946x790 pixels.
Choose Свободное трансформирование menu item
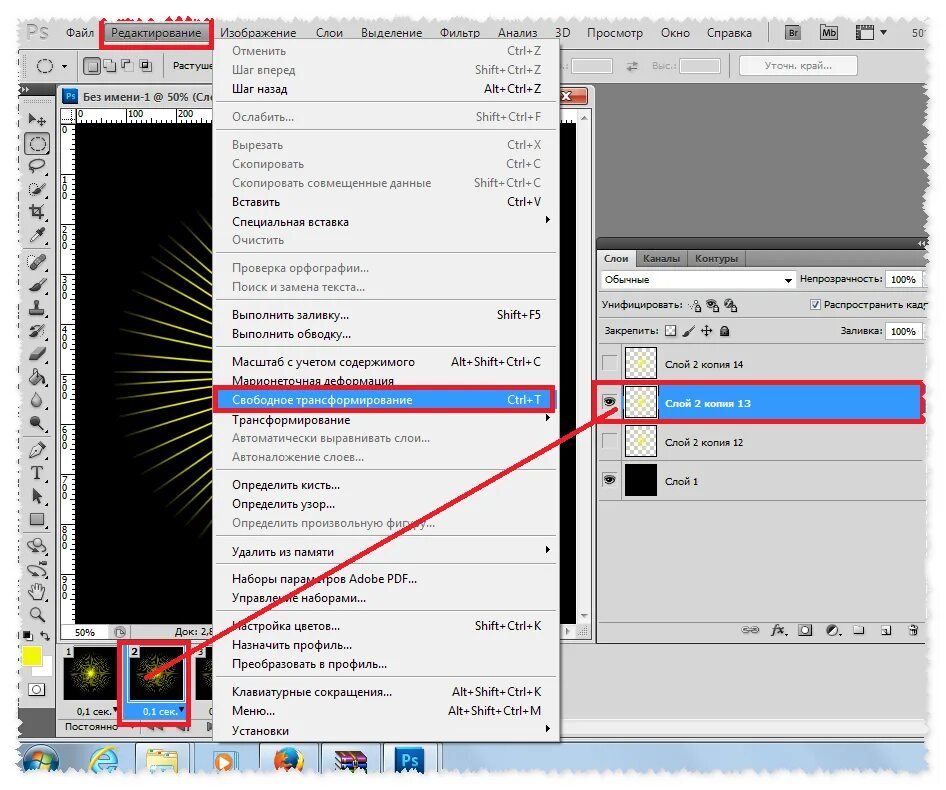[x=384, y=399]
